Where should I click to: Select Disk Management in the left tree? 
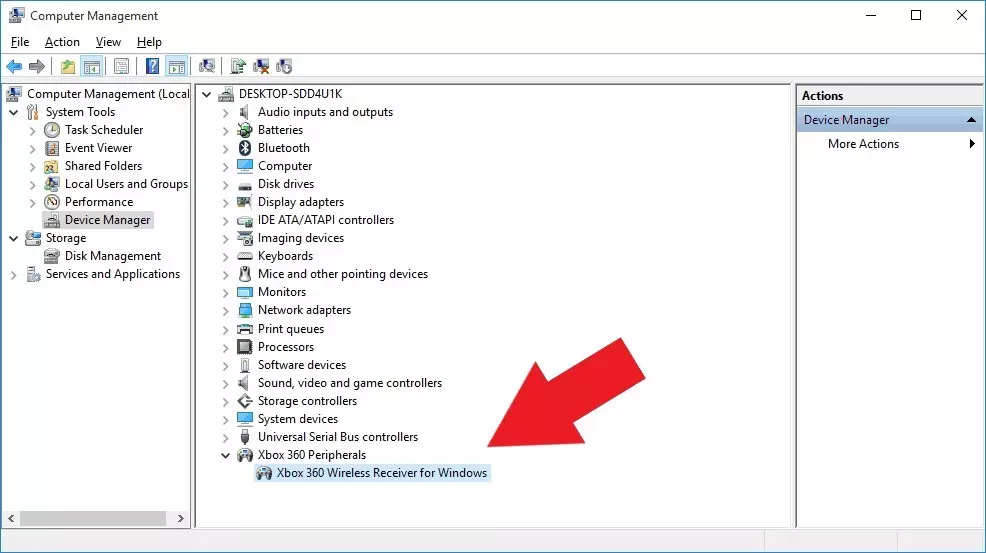tap(113, 256)
